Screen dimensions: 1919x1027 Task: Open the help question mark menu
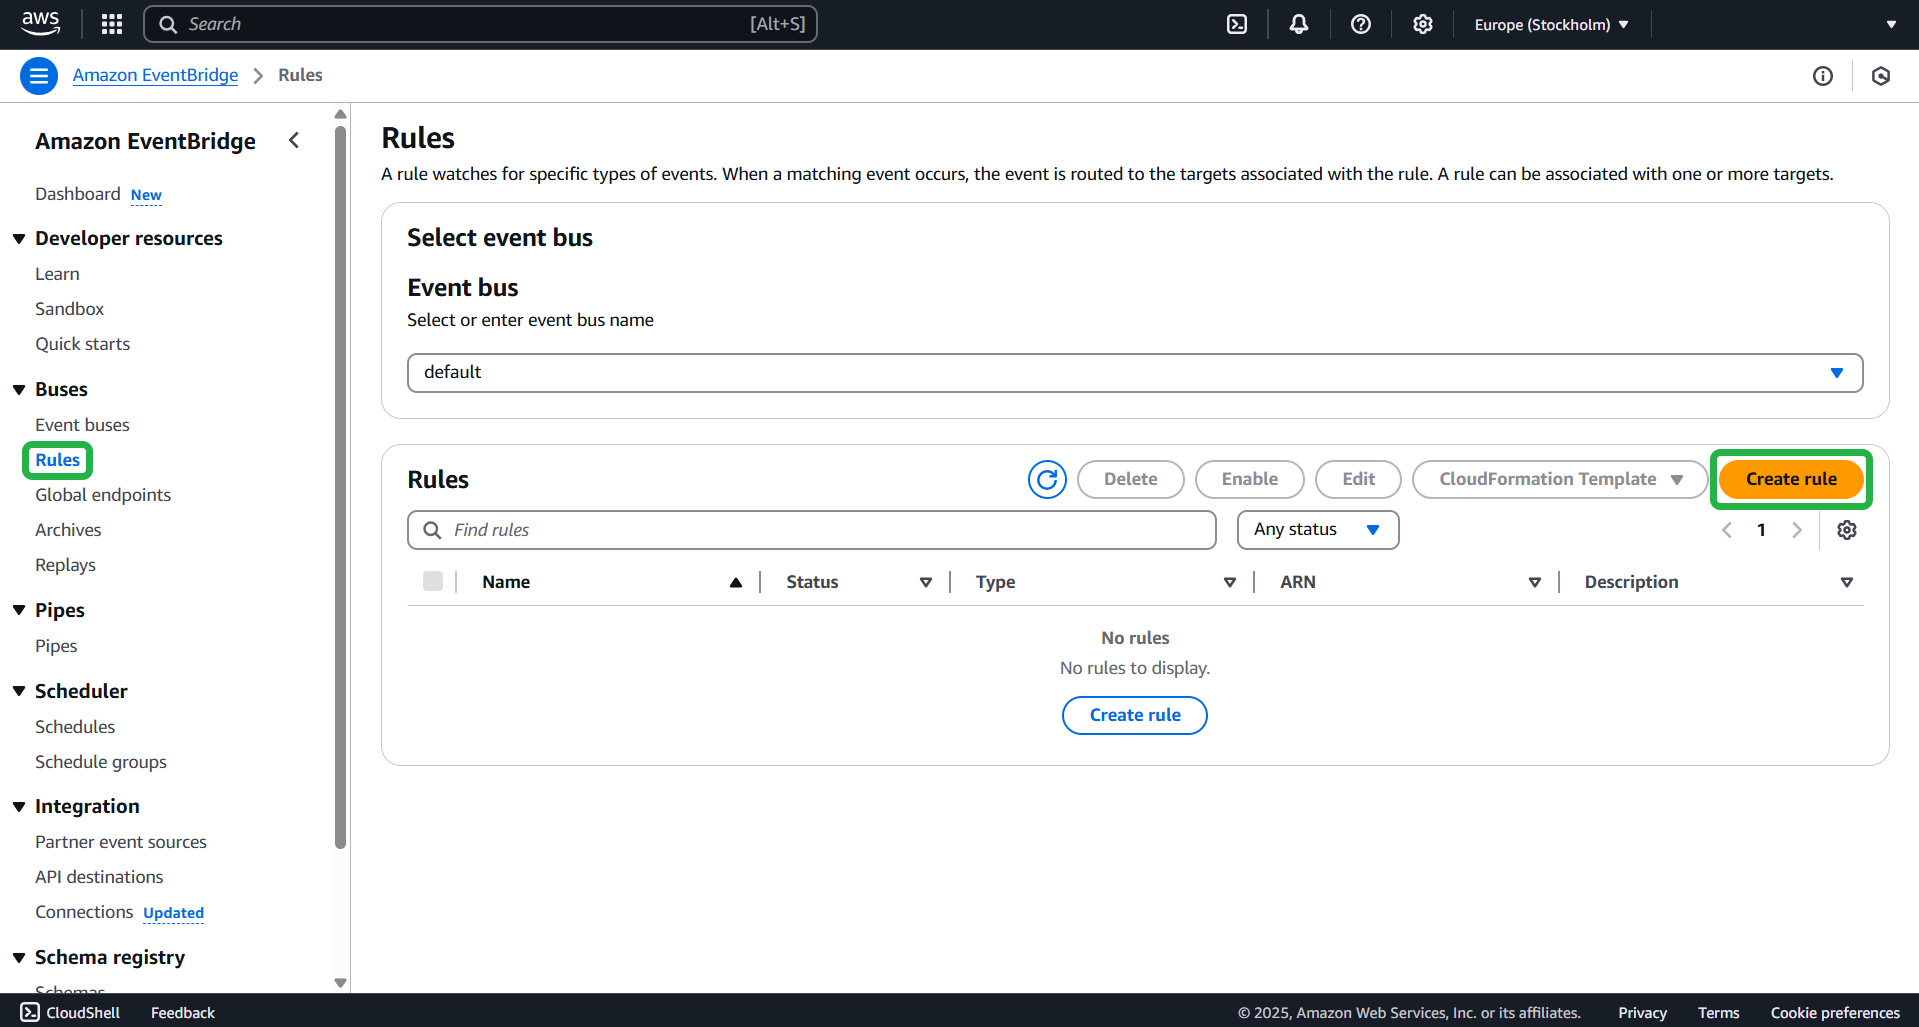[x=1361, y=24]
